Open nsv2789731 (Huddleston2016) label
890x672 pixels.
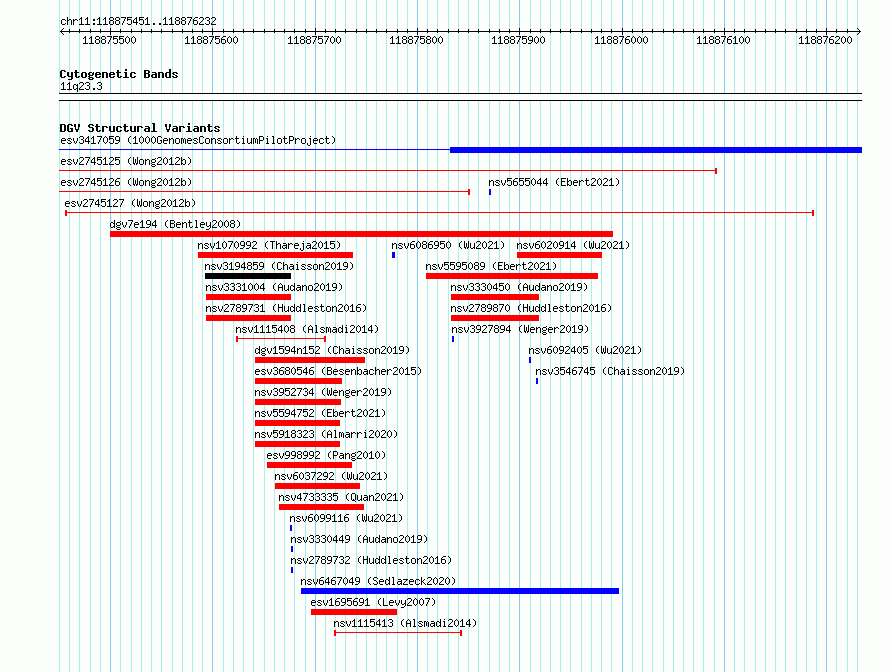pyautogui.click(x=286, y=308)
